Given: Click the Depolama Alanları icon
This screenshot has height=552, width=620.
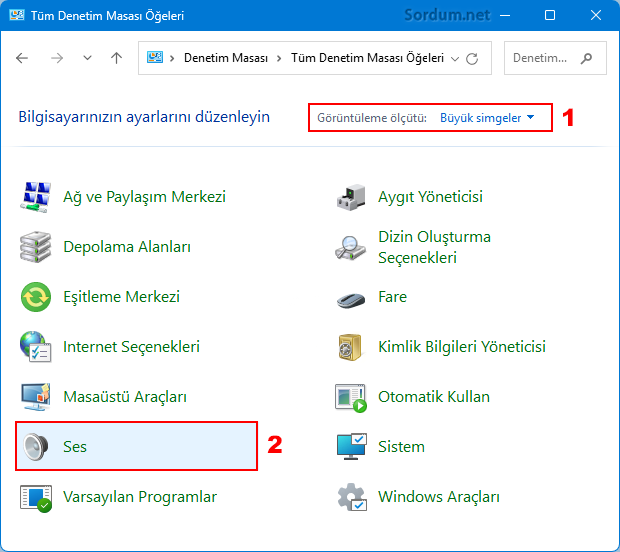Looking at the screenshot, I should pyautogui.click(x=37, y=246).
